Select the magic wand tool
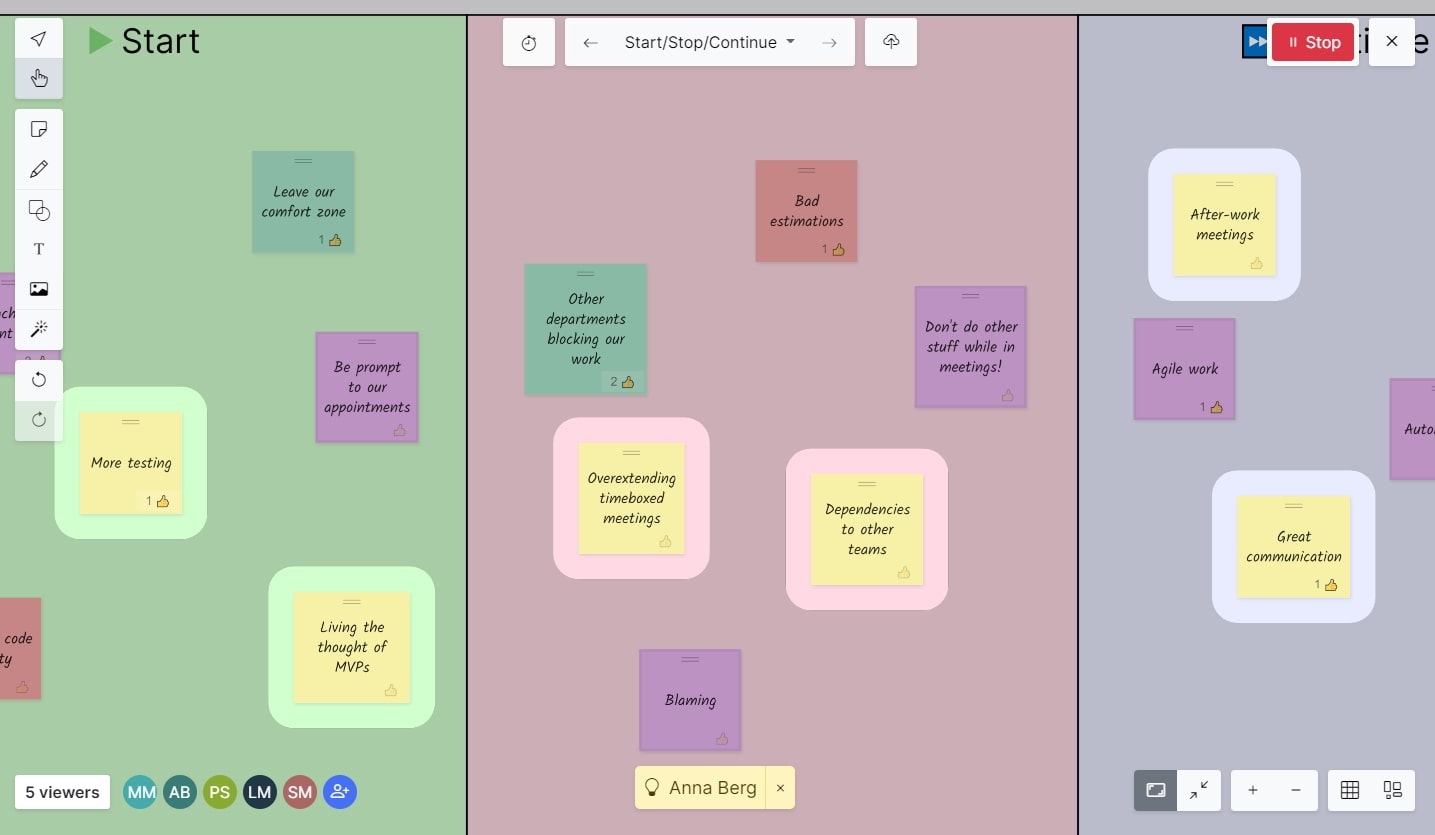 coord(38,329)
